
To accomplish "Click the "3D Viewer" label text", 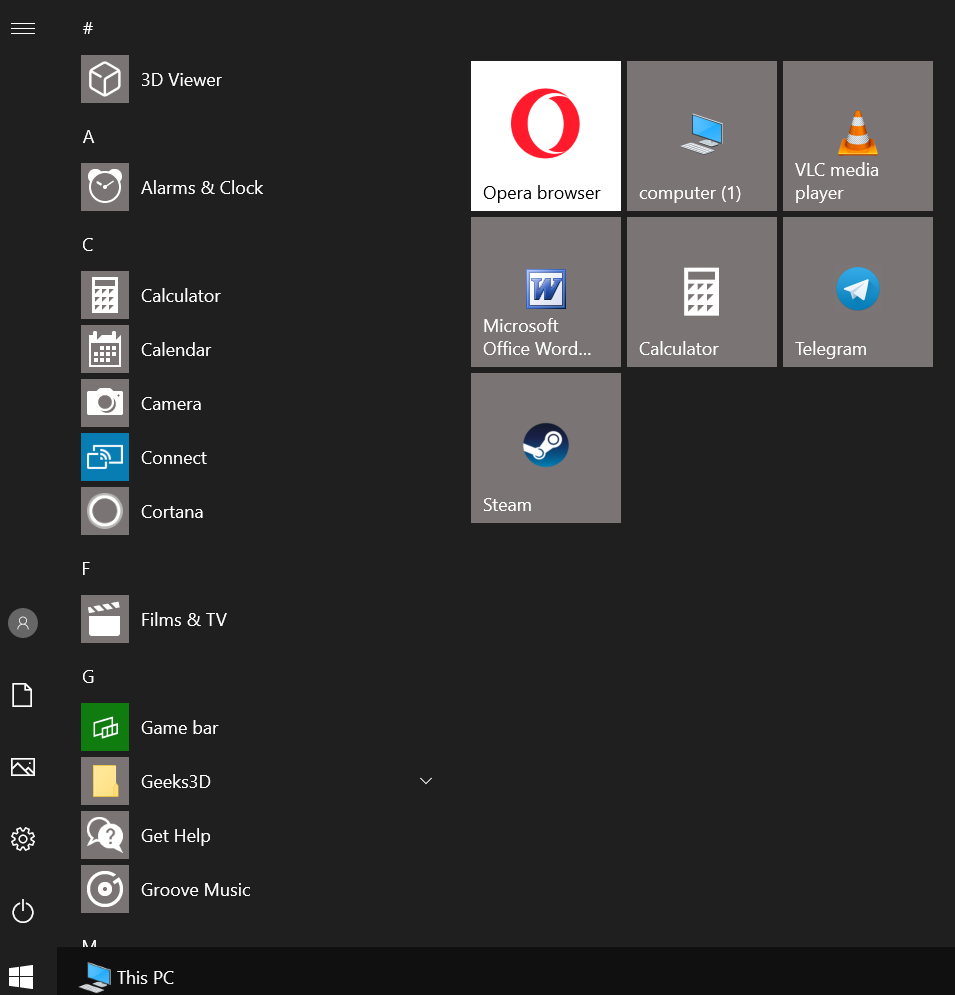I will click(181, 80).
